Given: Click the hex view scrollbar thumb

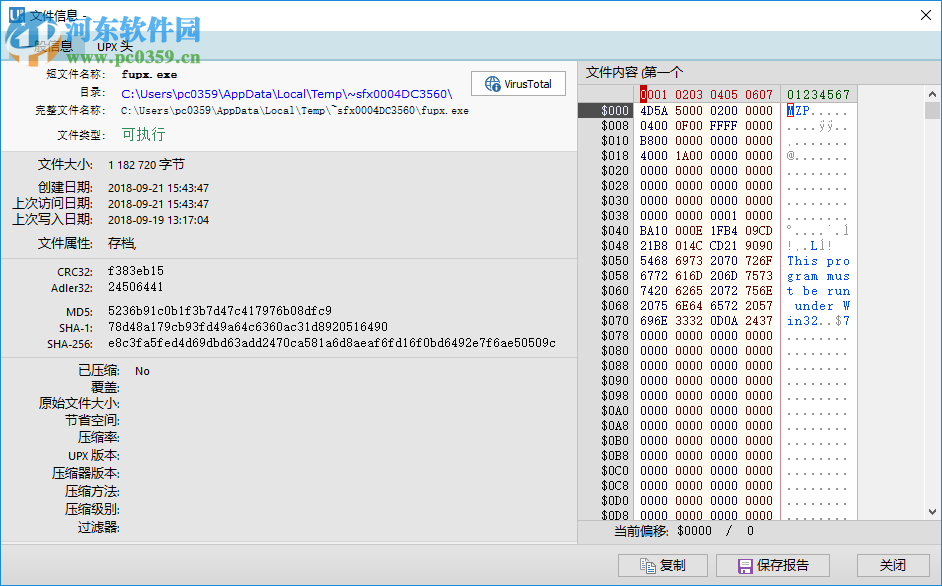Looking at the screenshot, I should (932, 111).
